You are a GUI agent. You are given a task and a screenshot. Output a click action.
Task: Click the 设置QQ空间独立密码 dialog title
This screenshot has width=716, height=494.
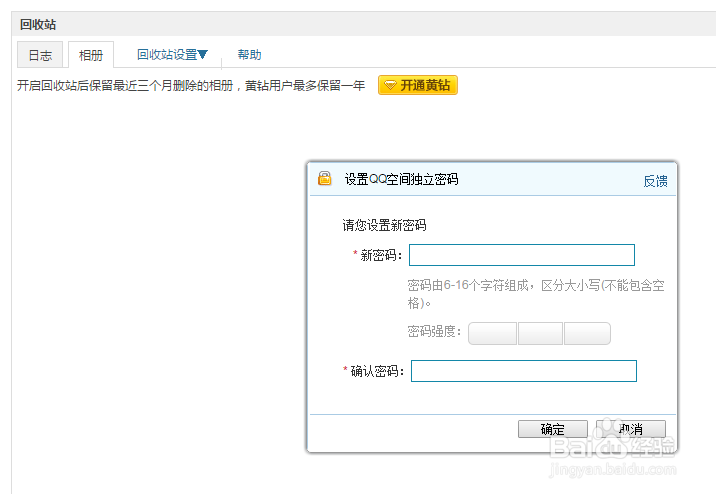click(x=401, y=179)
